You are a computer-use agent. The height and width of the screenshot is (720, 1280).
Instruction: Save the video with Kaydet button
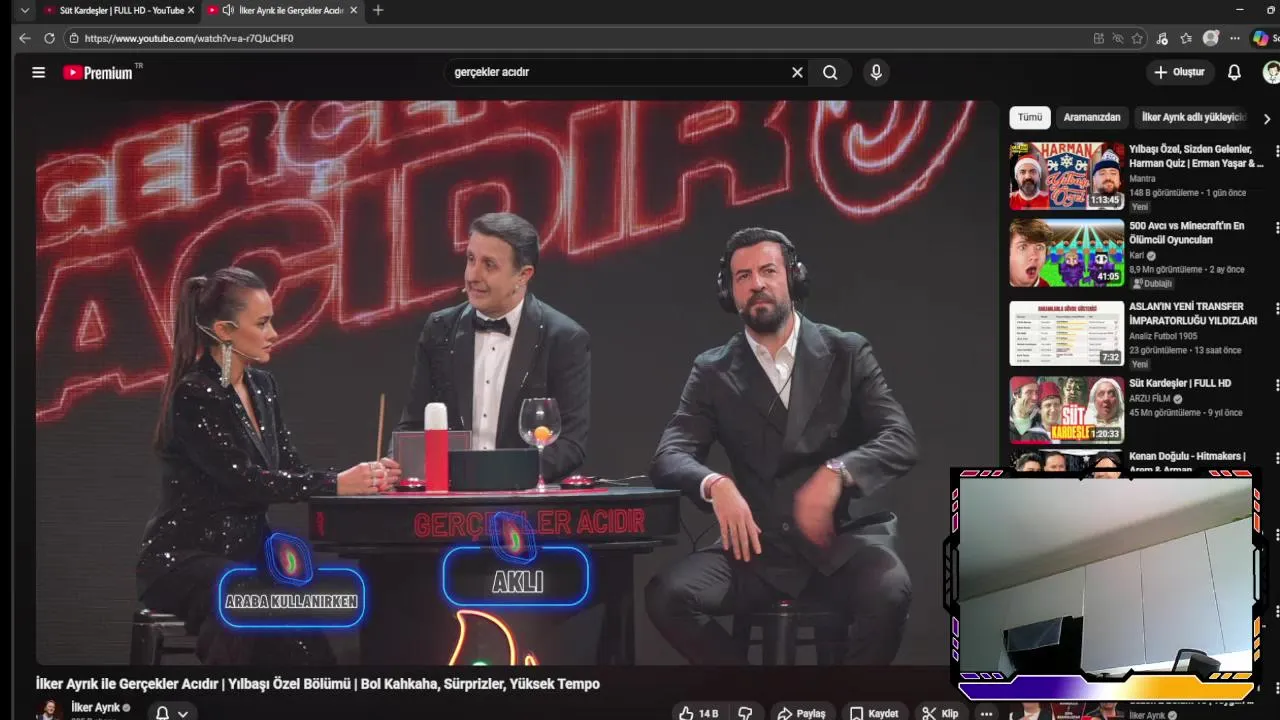(x=874, y=713)
